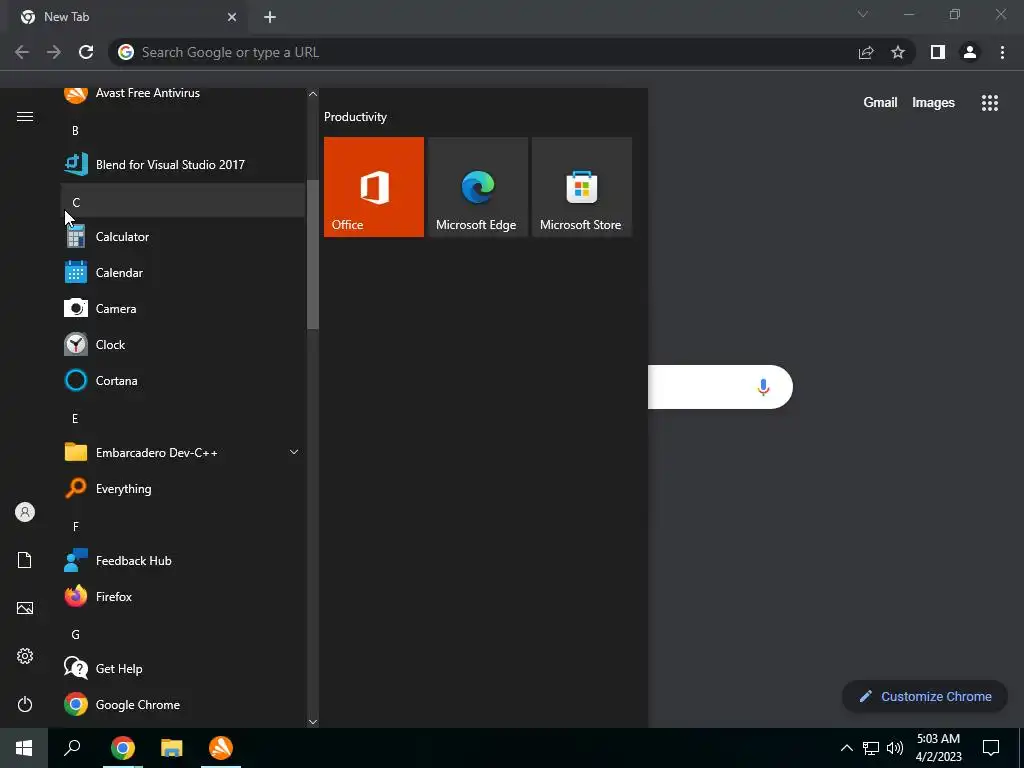This screenshot has height=768, width=1024.
Task: Reload the Chrome page
Action: point(86,52)
